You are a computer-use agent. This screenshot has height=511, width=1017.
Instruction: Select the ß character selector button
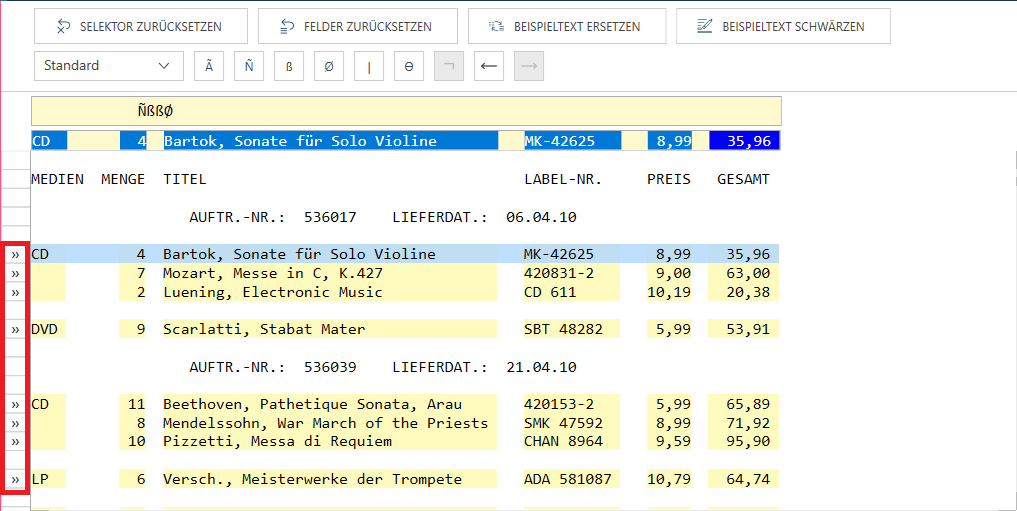[x=289, y=66]
